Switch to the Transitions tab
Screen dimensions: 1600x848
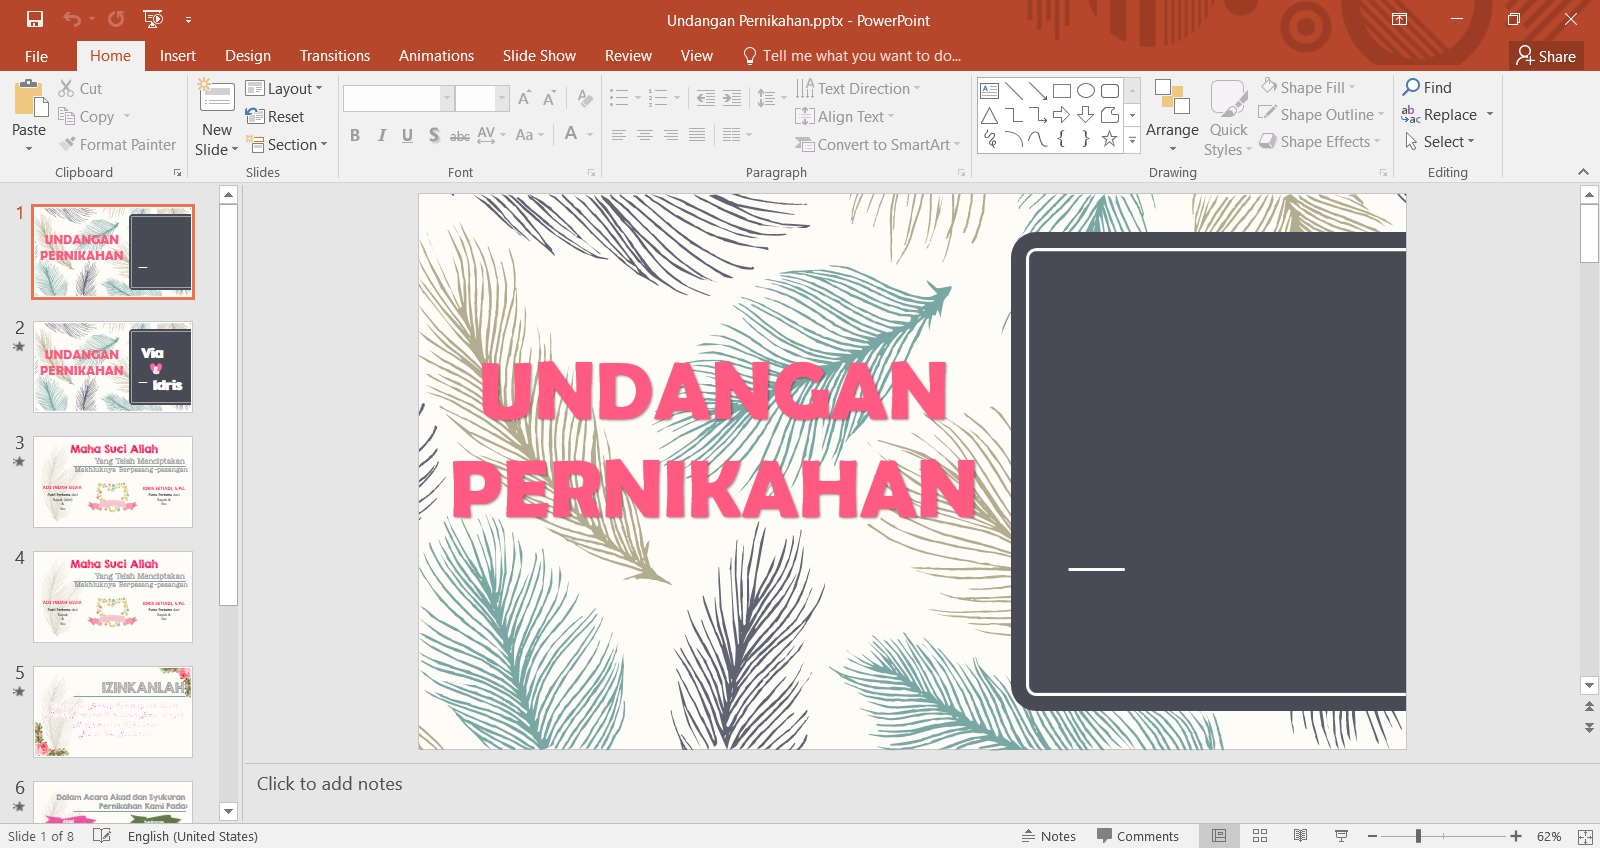point(335,56)
